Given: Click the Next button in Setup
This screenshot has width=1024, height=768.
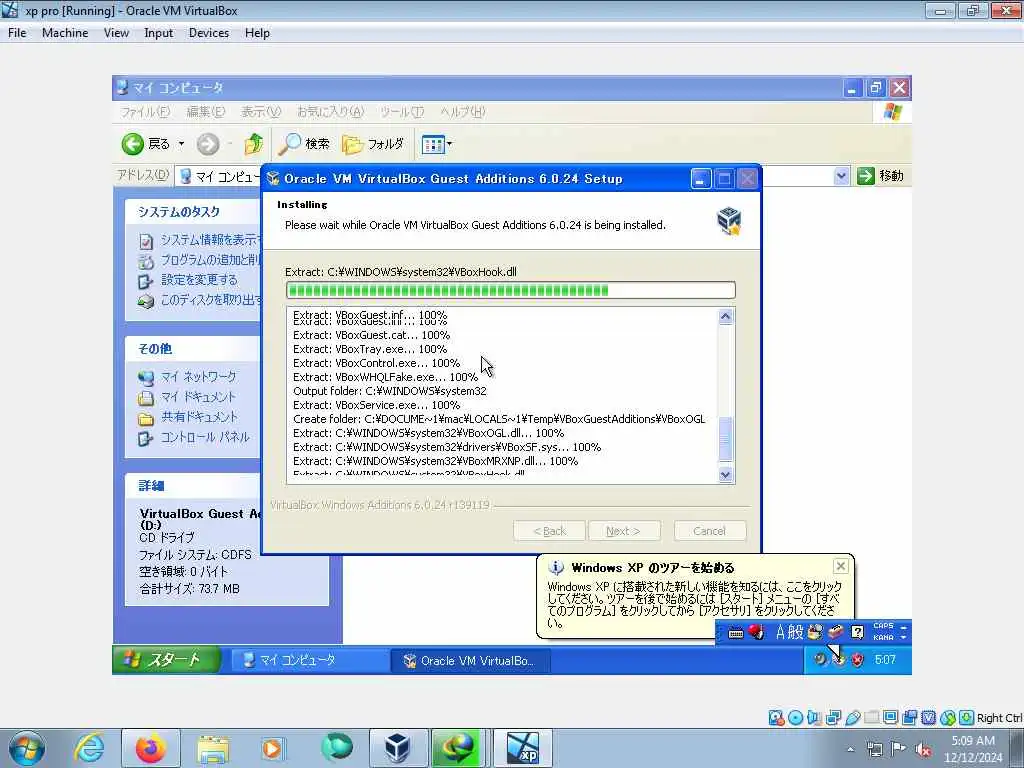Looking at the screenshot, I should point(624,531).
